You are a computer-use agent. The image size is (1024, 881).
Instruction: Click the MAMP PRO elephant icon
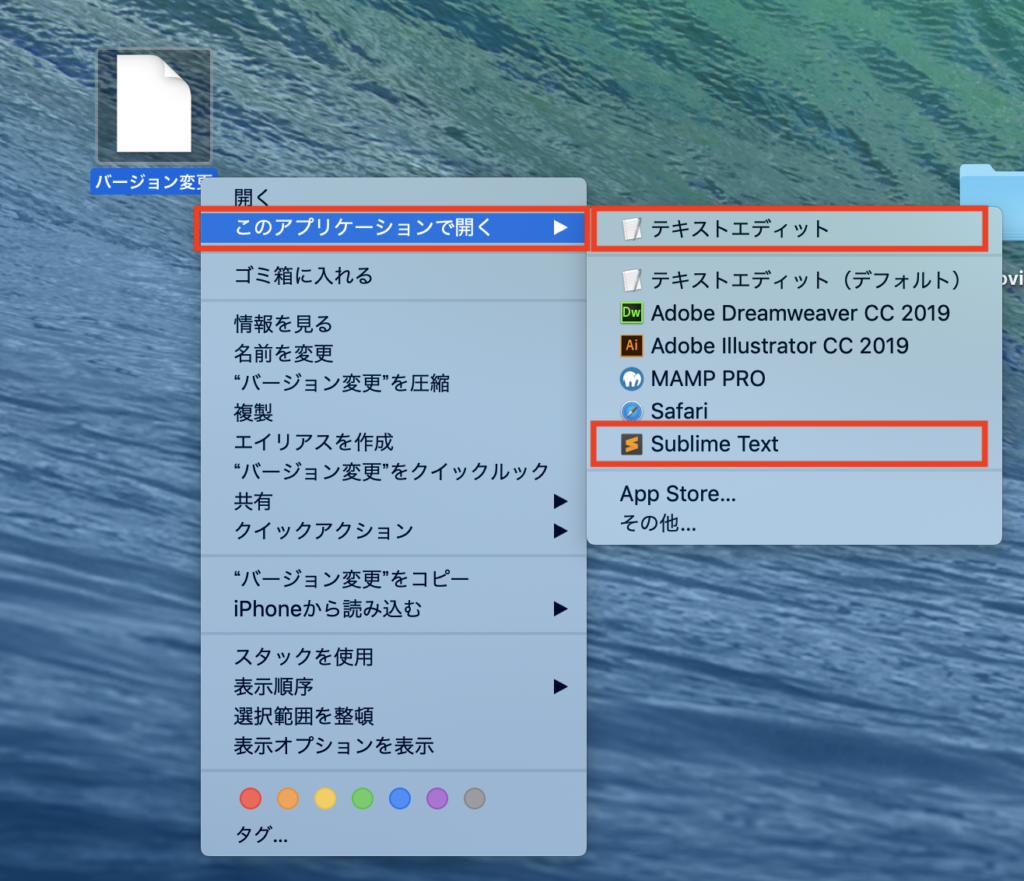(632, 378)
